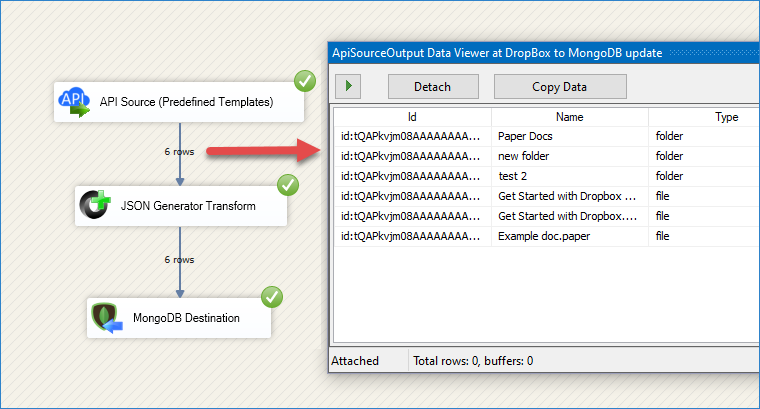Select the Paper Docs folder row
760x409 pixels.
pyautogui.click(x=547, y=136)
